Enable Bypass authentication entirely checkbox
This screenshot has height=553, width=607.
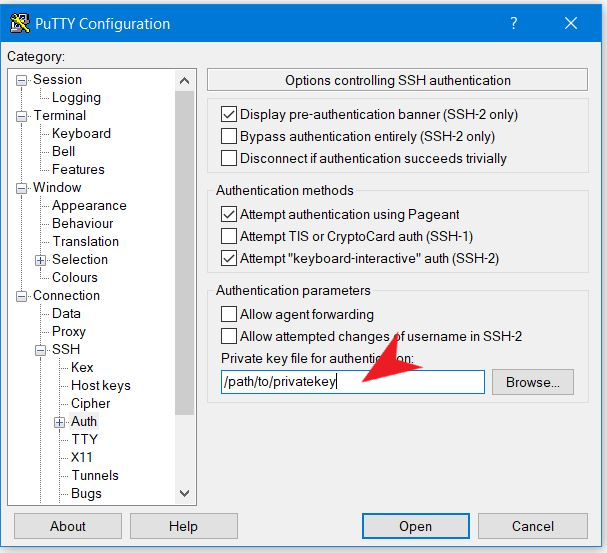tap(229, 136)
